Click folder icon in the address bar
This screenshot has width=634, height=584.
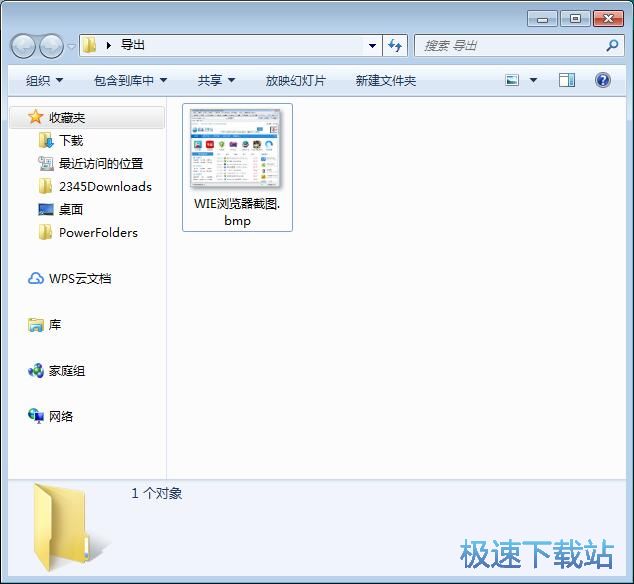tap(89, 45)
